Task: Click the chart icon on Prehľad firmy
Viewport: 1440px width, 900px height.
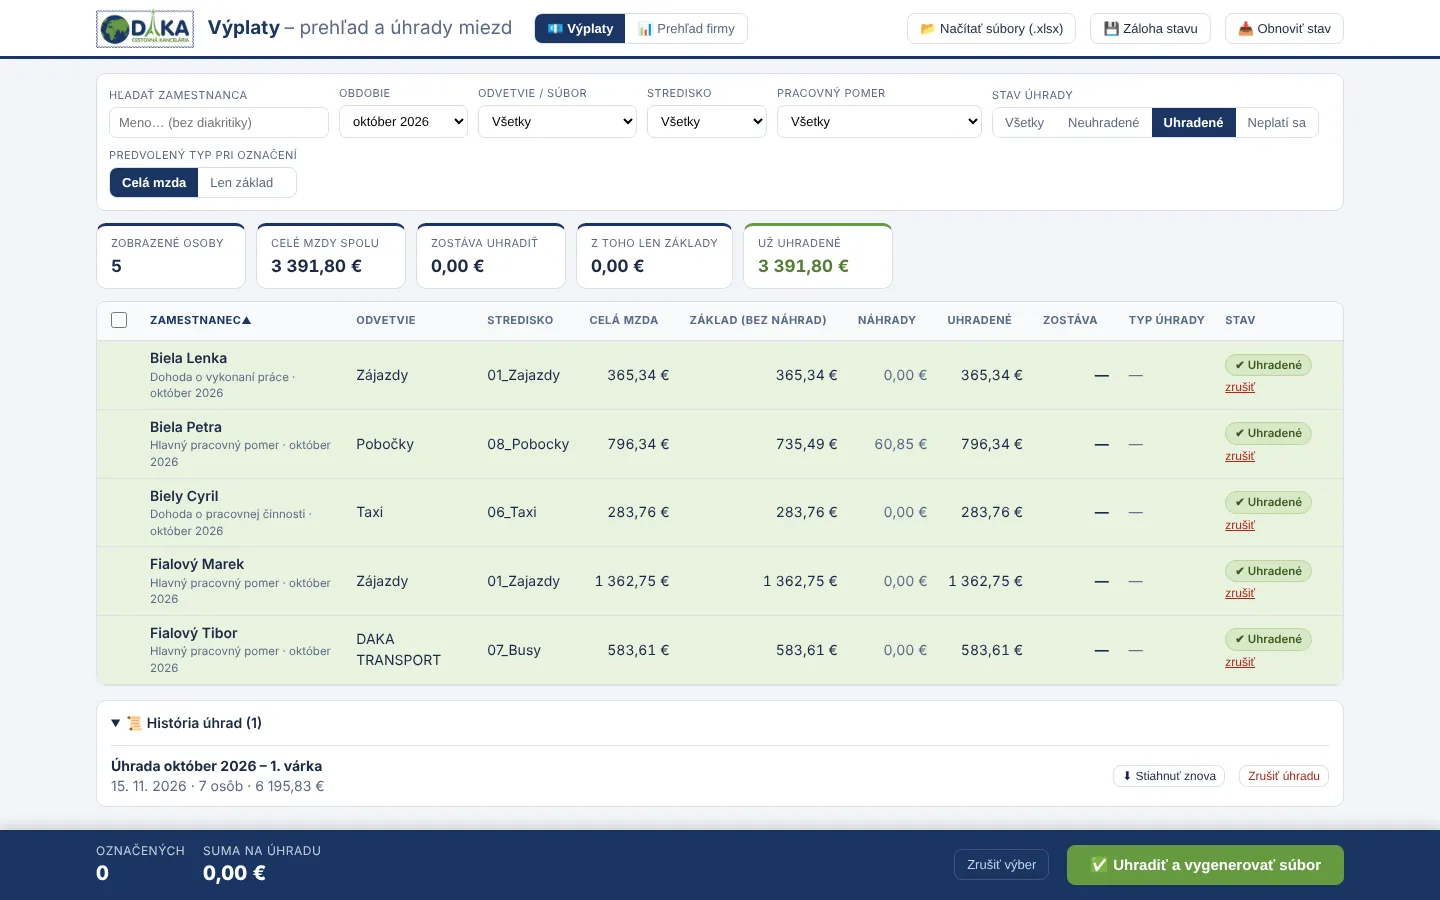Action: tap(645, 29)
